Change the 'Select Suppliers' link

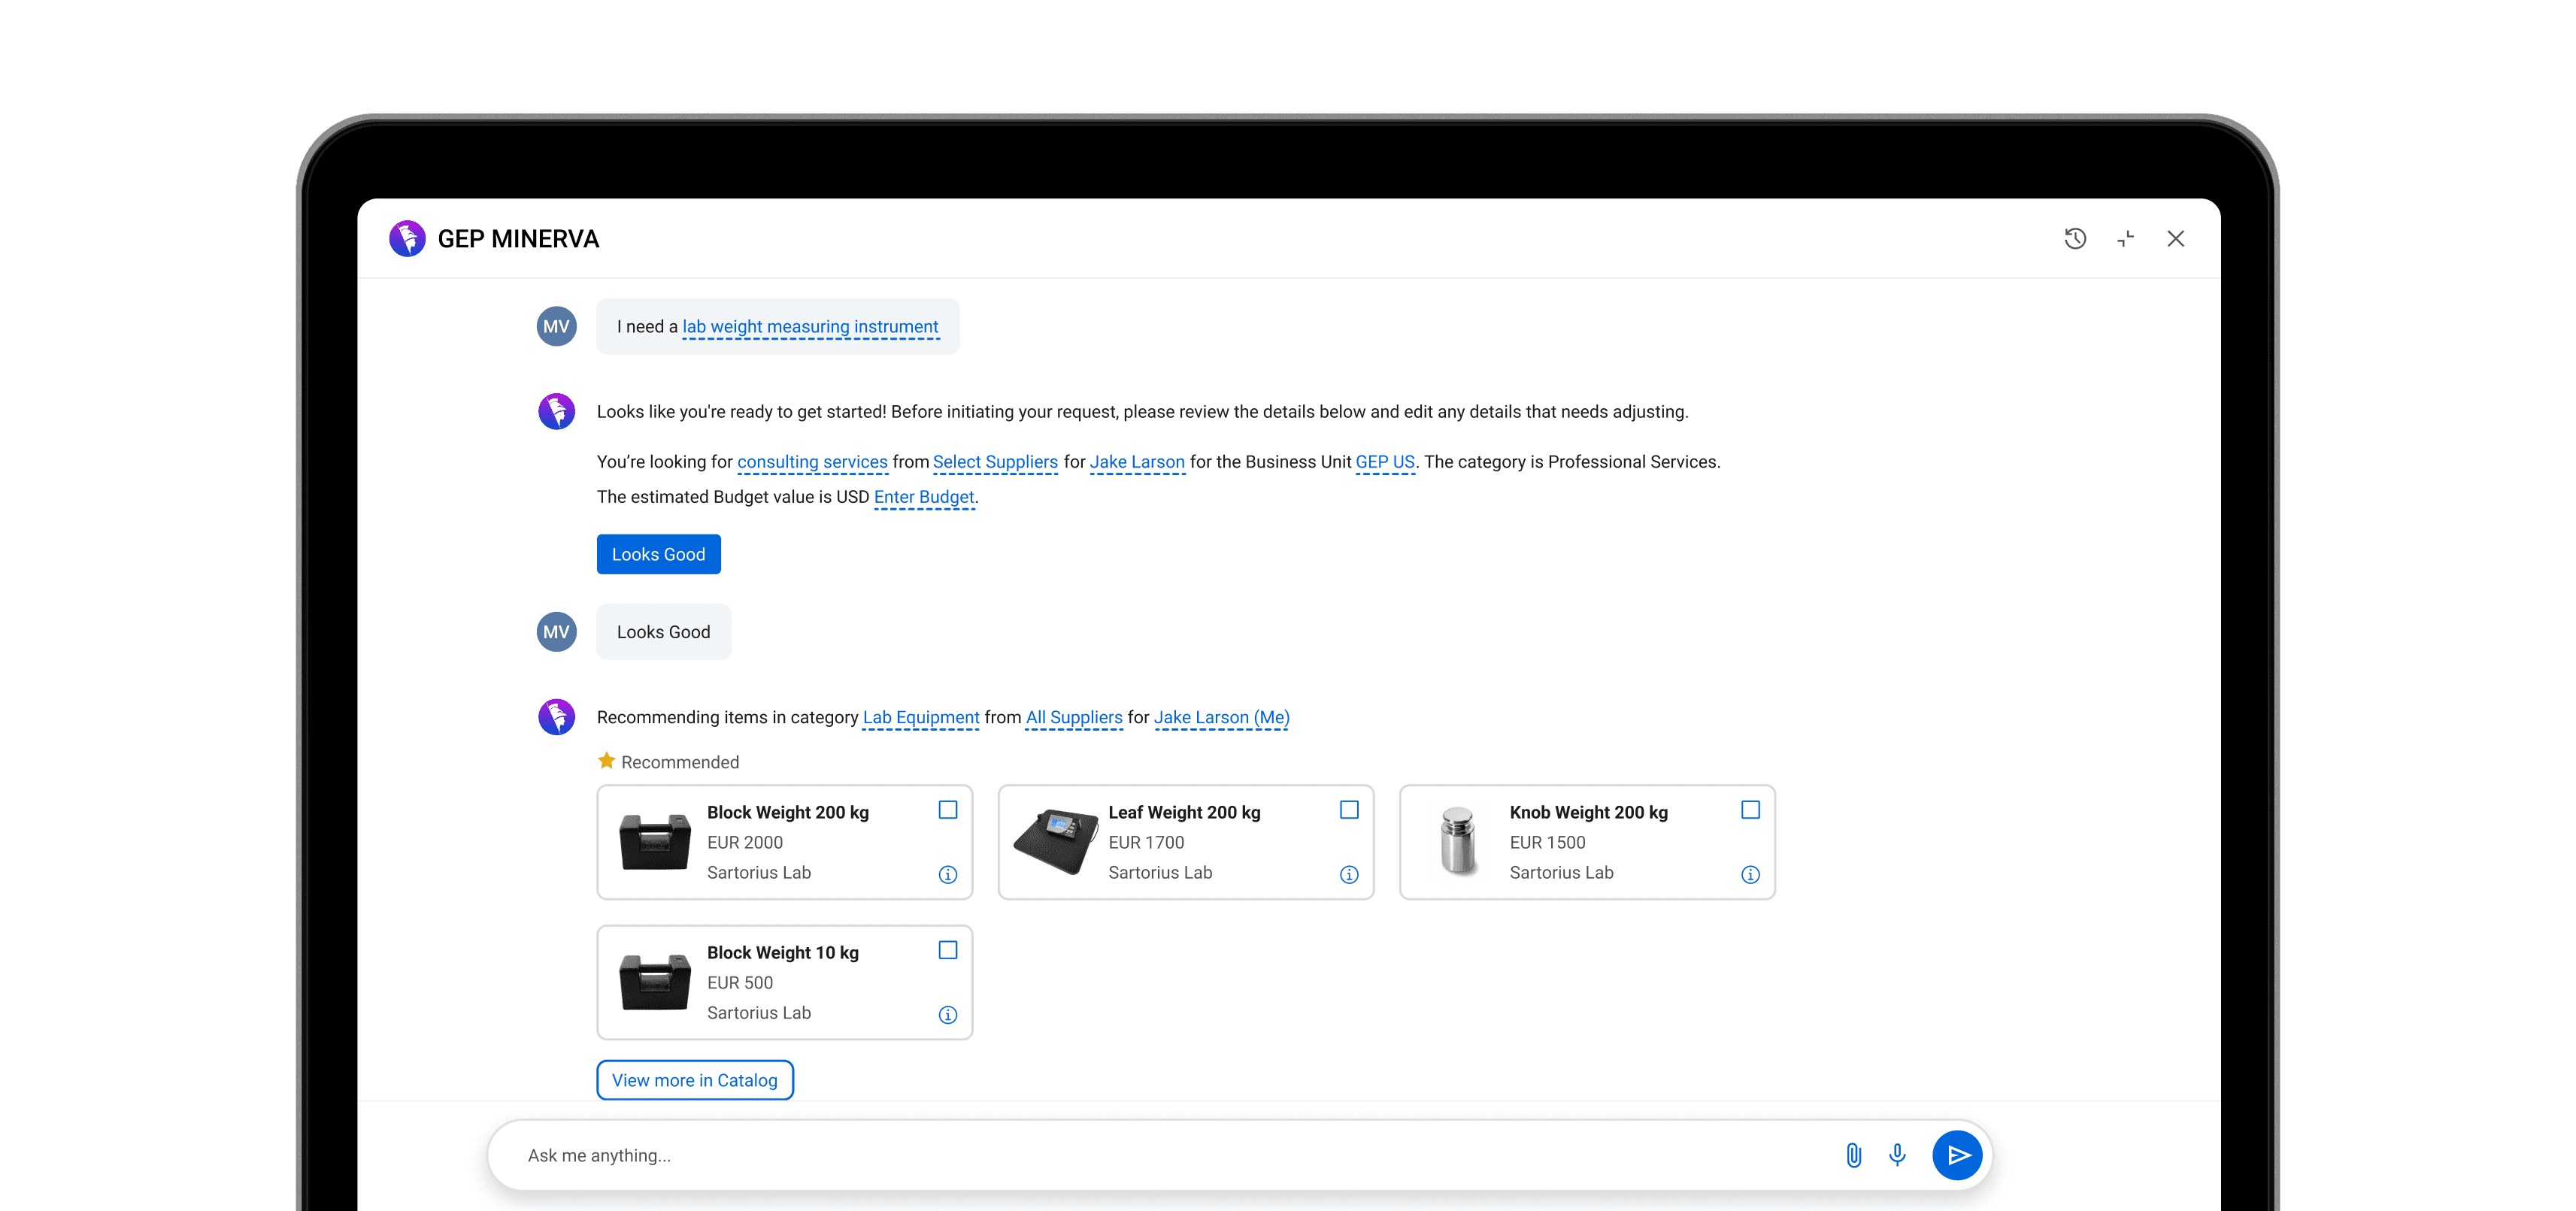click(x=995, y=462)
